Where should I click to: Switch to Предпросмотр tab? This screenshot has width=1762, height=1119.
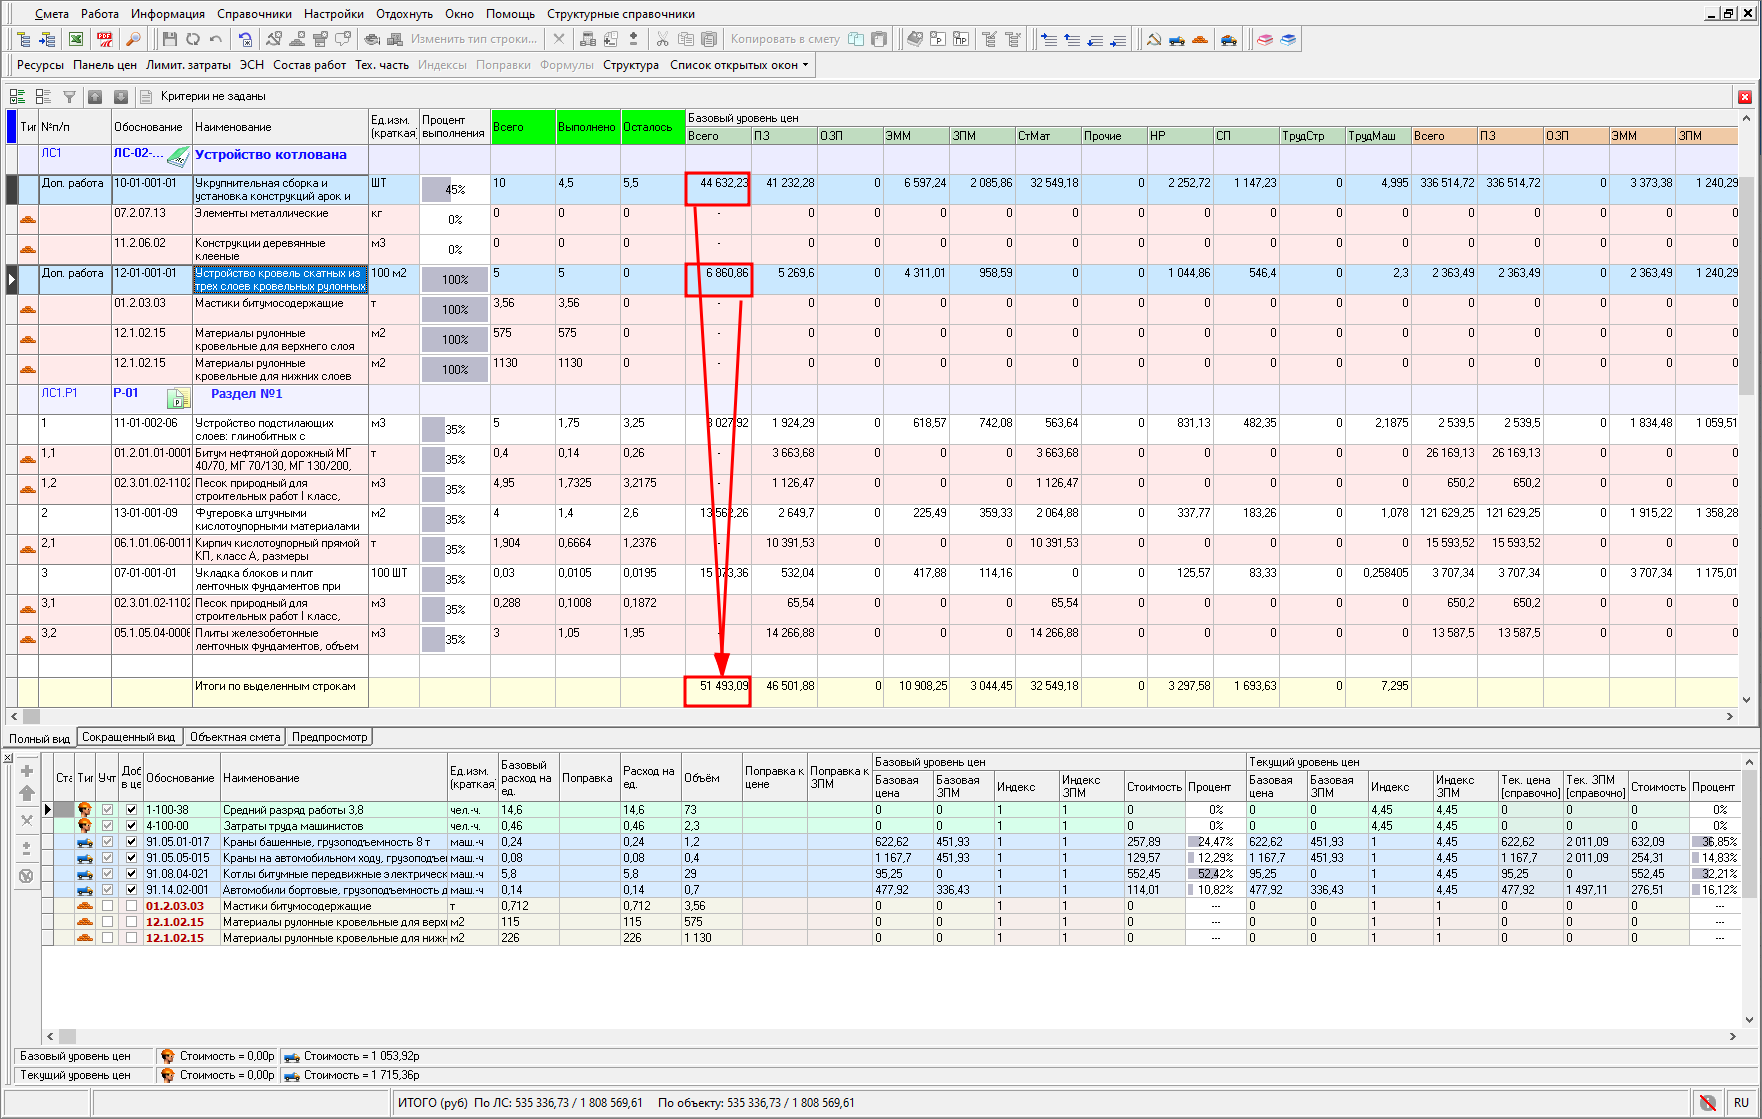[x=330, y=737]
